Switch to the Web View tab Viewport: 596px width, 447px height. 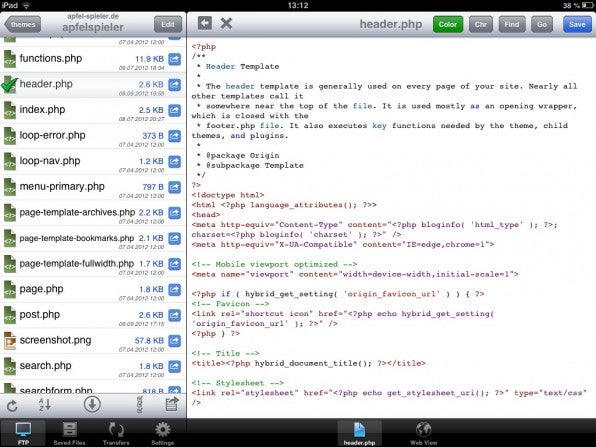click(x=423, y=433)
